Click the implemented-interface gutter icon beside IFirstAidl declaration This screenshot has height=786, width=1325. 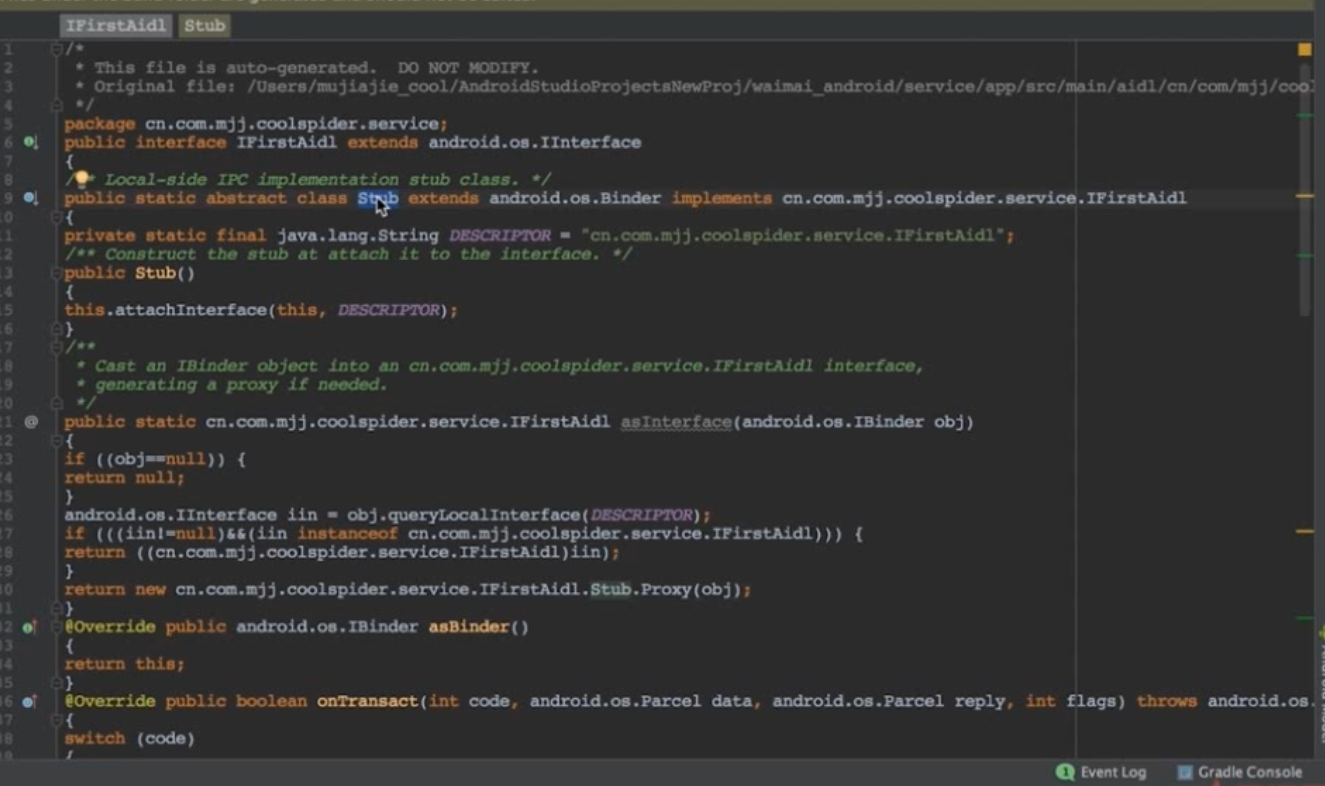[30, 142]
